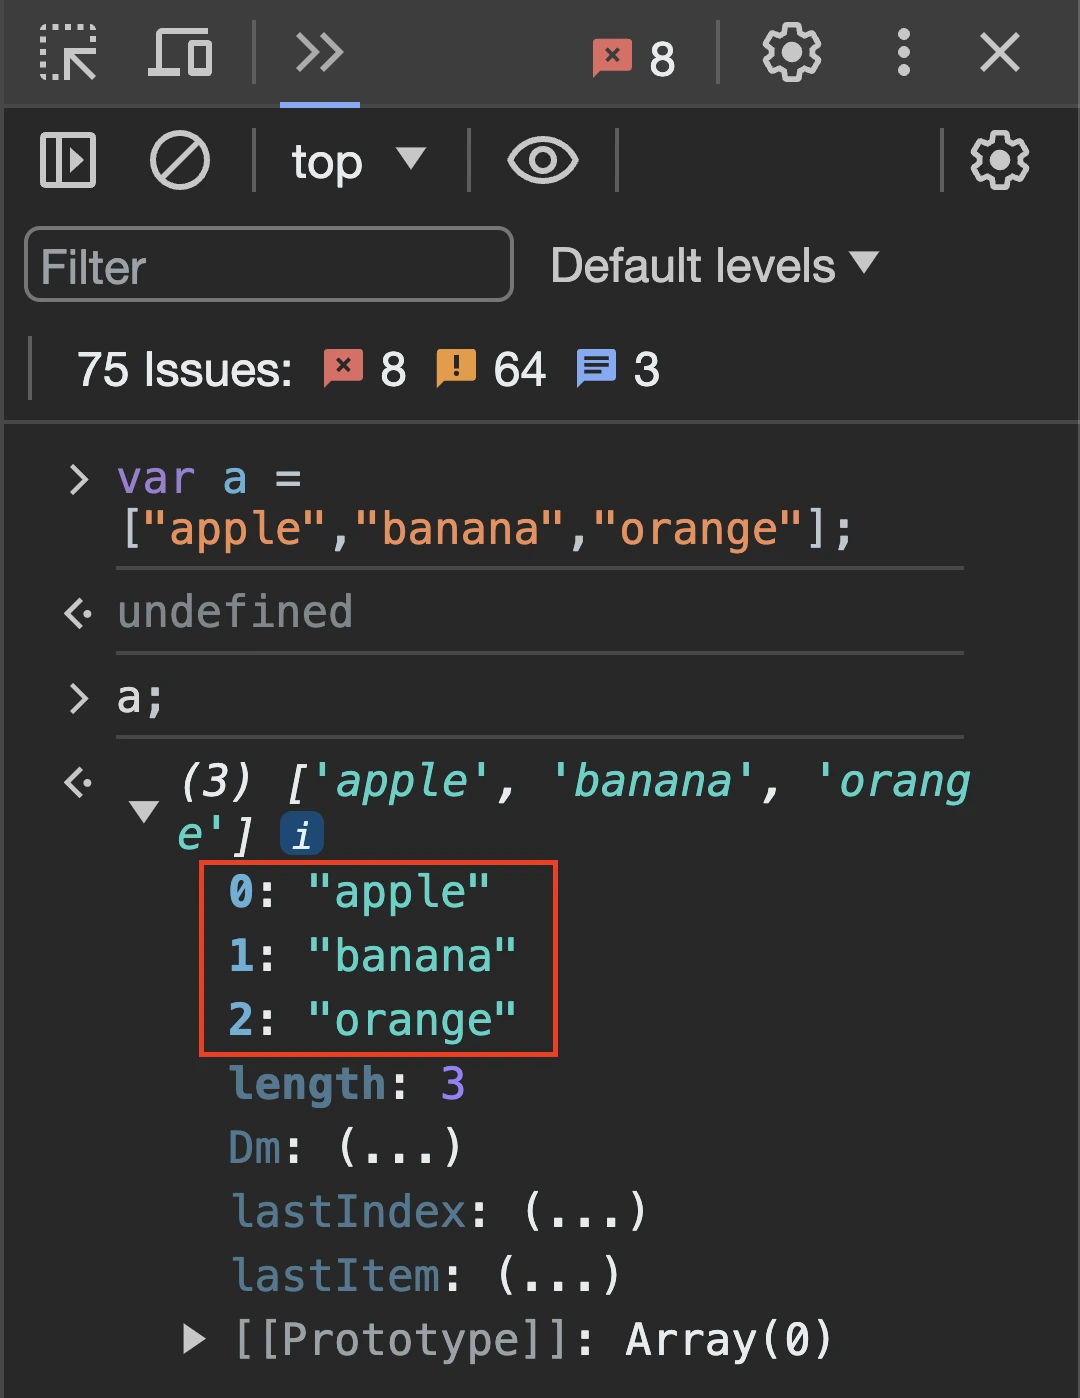Click the console Filter input field
The image size is (1080, 1398).
[x=268, y=265]
